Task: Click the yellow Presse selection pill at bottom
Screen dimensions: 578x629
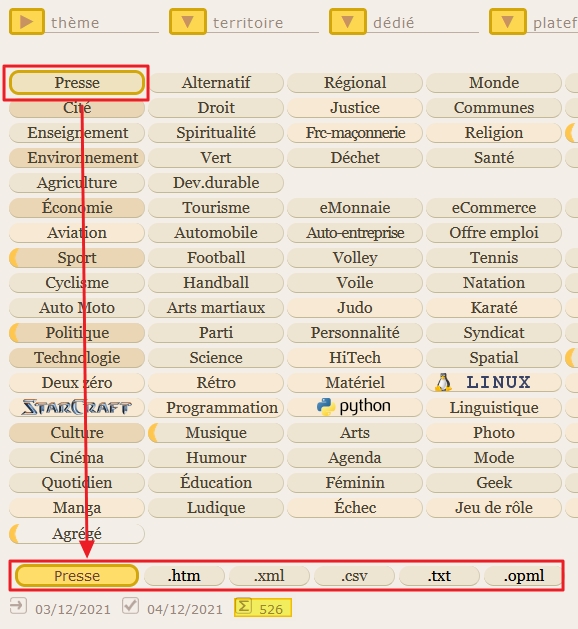Action: click(x=77, y=576)
